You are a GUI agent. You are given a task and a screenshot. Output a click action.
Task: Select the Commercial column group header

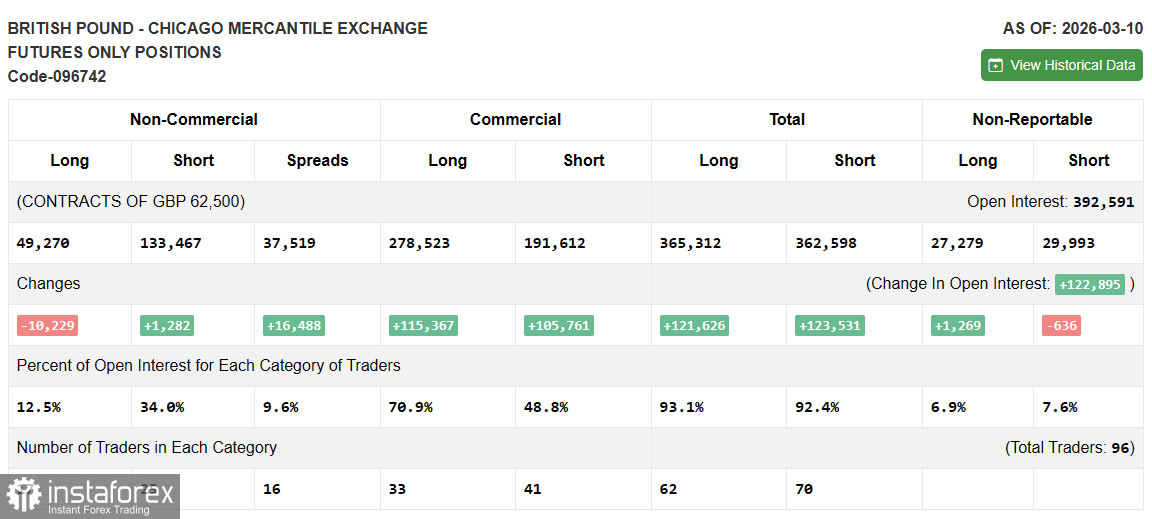point(515,119)
